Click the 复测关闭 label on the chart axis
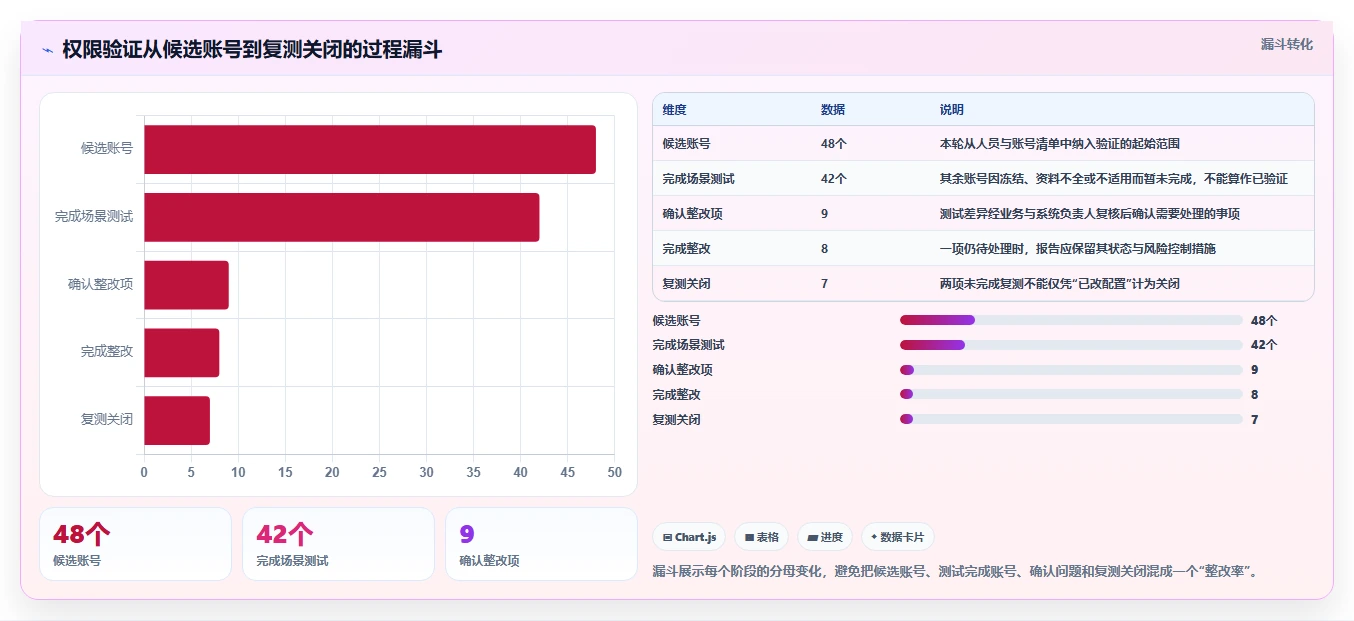Image resolution: width=1354 pixels, height=621 pixels. click(107, 420)
